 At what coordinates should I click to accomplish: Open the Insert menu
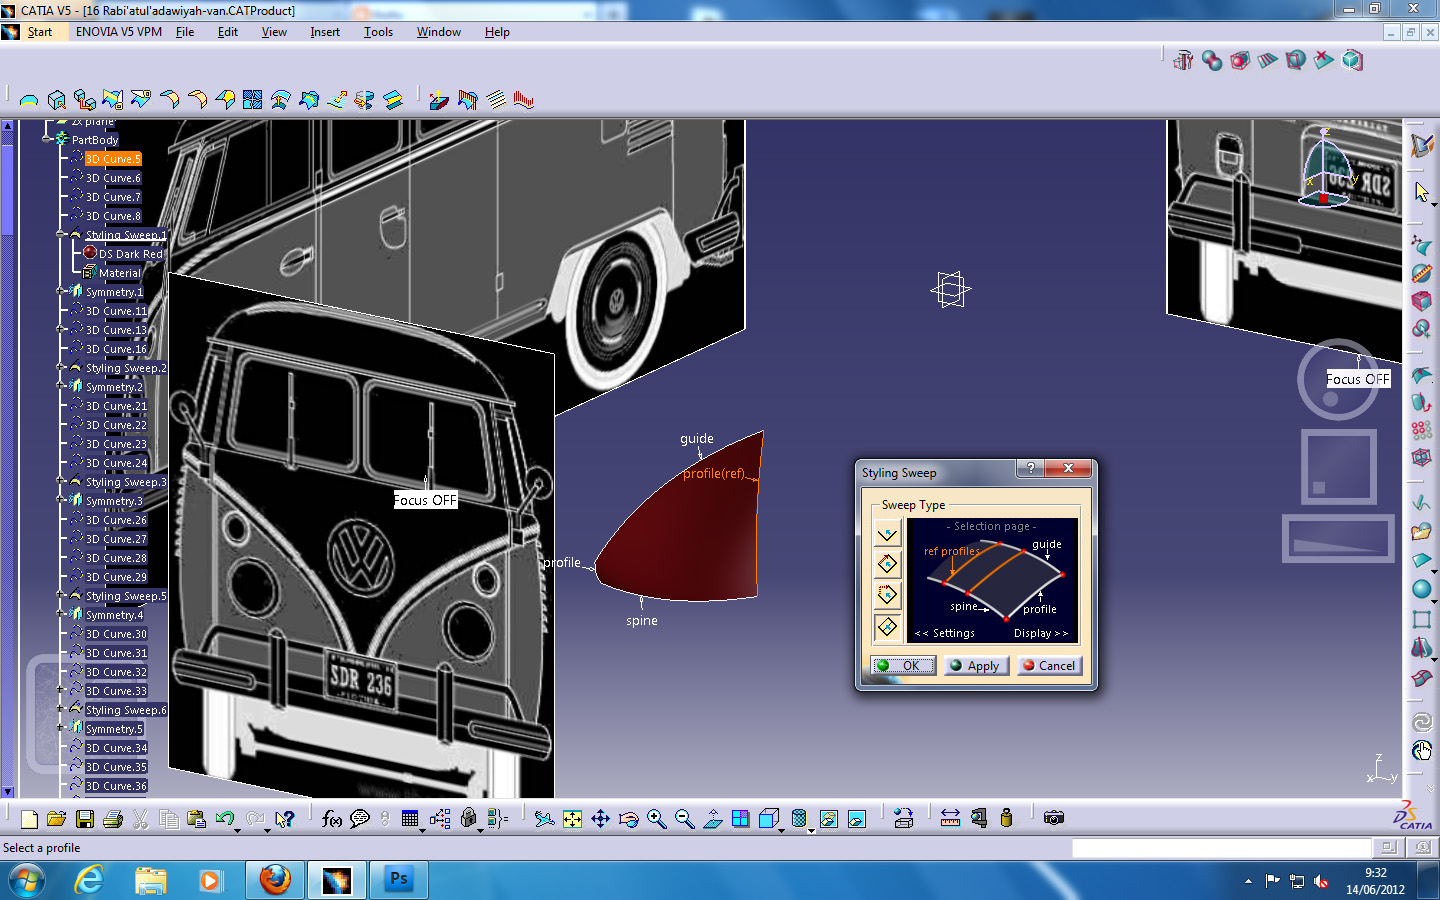[324, 31]
